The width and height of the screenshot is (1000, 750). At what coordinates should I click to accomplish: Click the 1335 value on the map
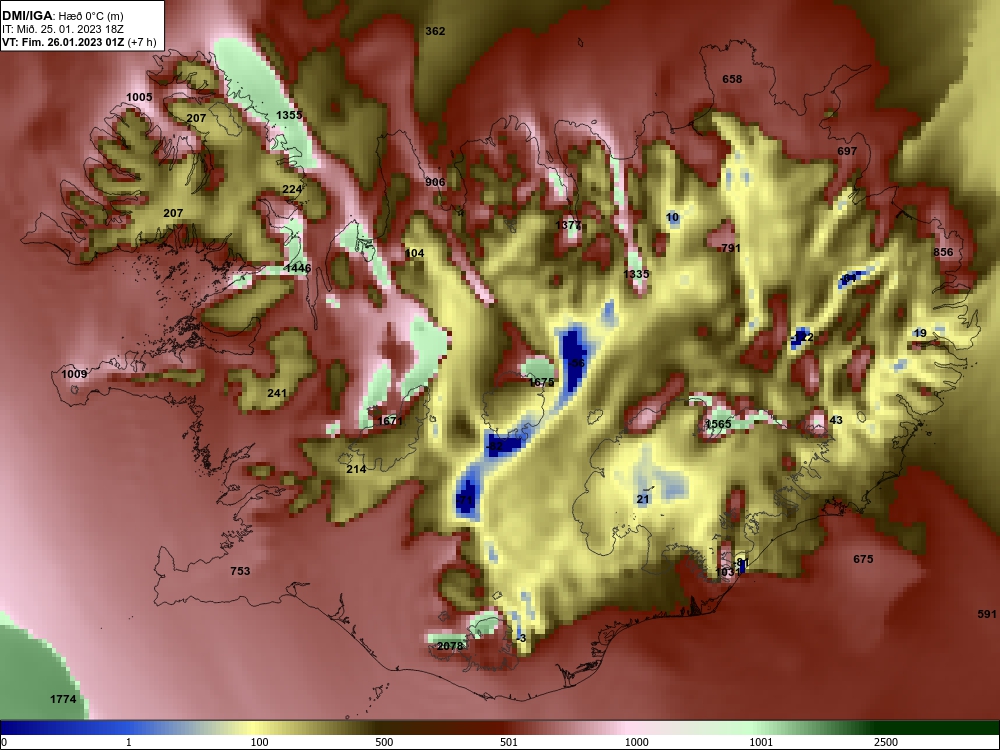(636, 274)
